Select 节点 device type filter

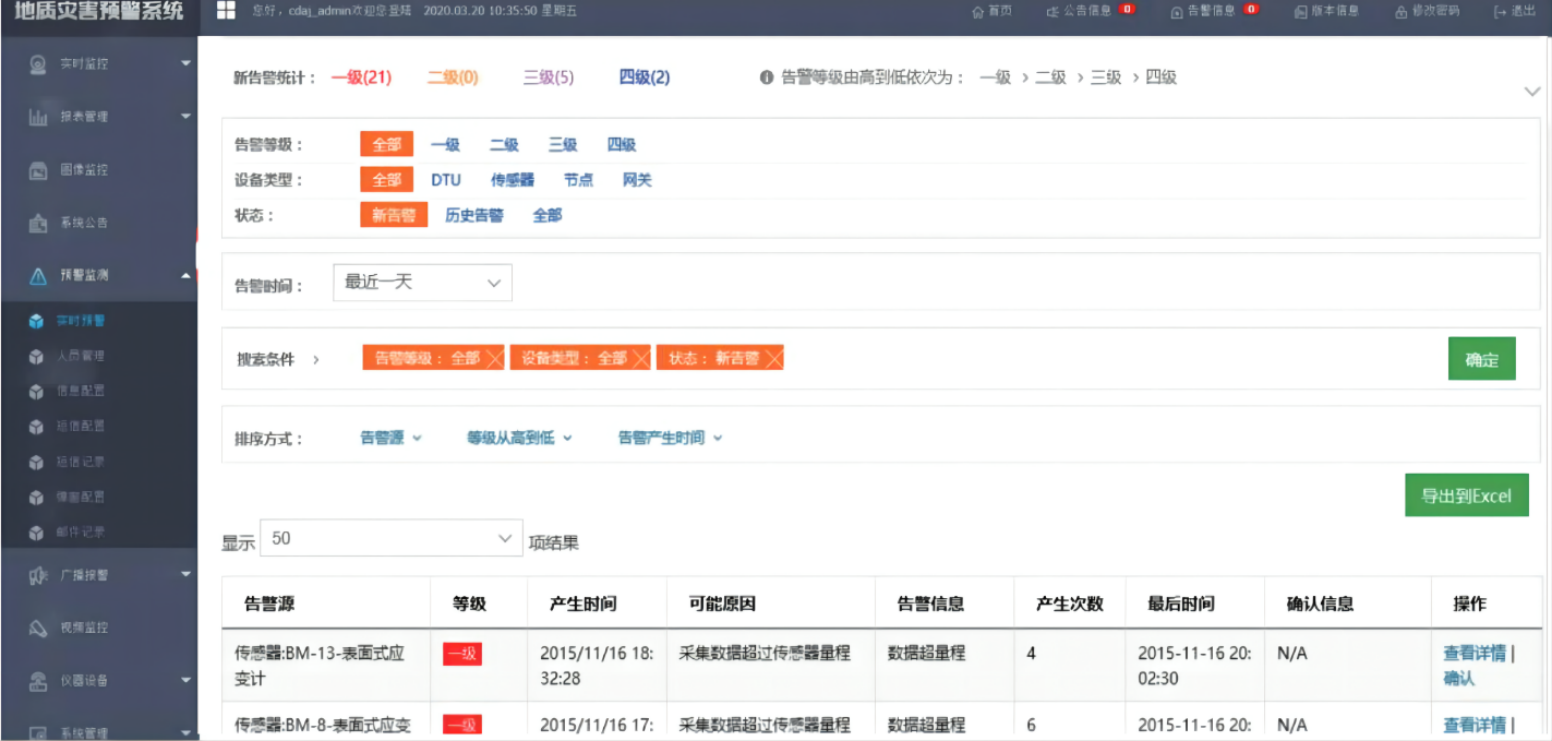pyautogui.click(x=579, y=180)
